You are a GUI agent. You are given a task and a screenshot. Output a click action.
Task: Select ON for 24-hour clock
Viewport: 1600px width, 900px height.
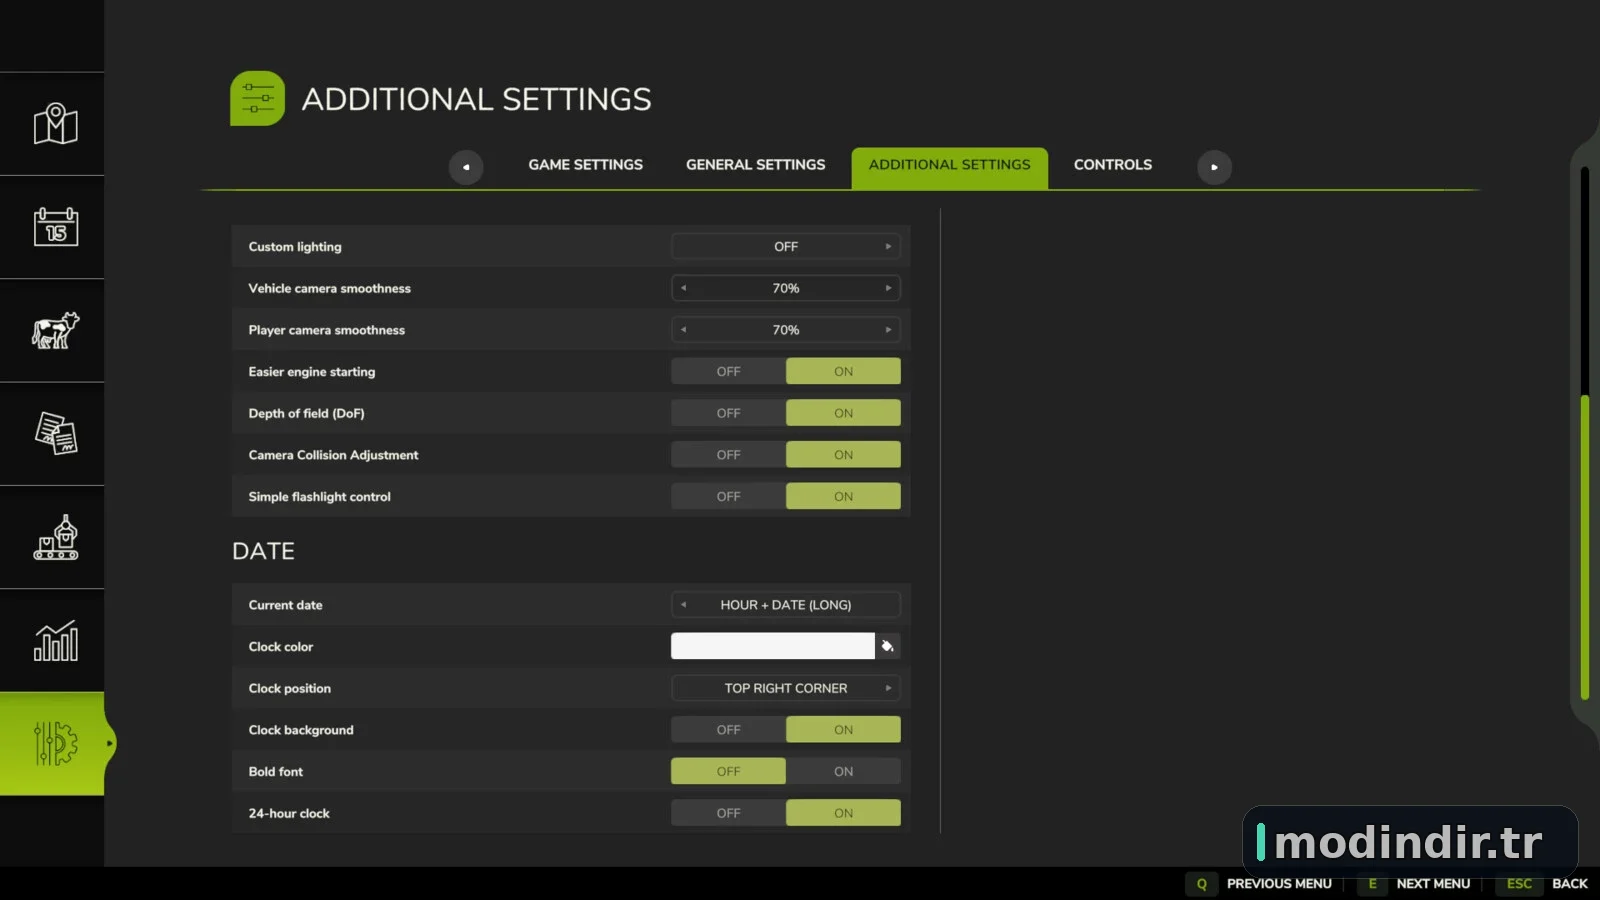pyautogui.click(x=843, y=813)
